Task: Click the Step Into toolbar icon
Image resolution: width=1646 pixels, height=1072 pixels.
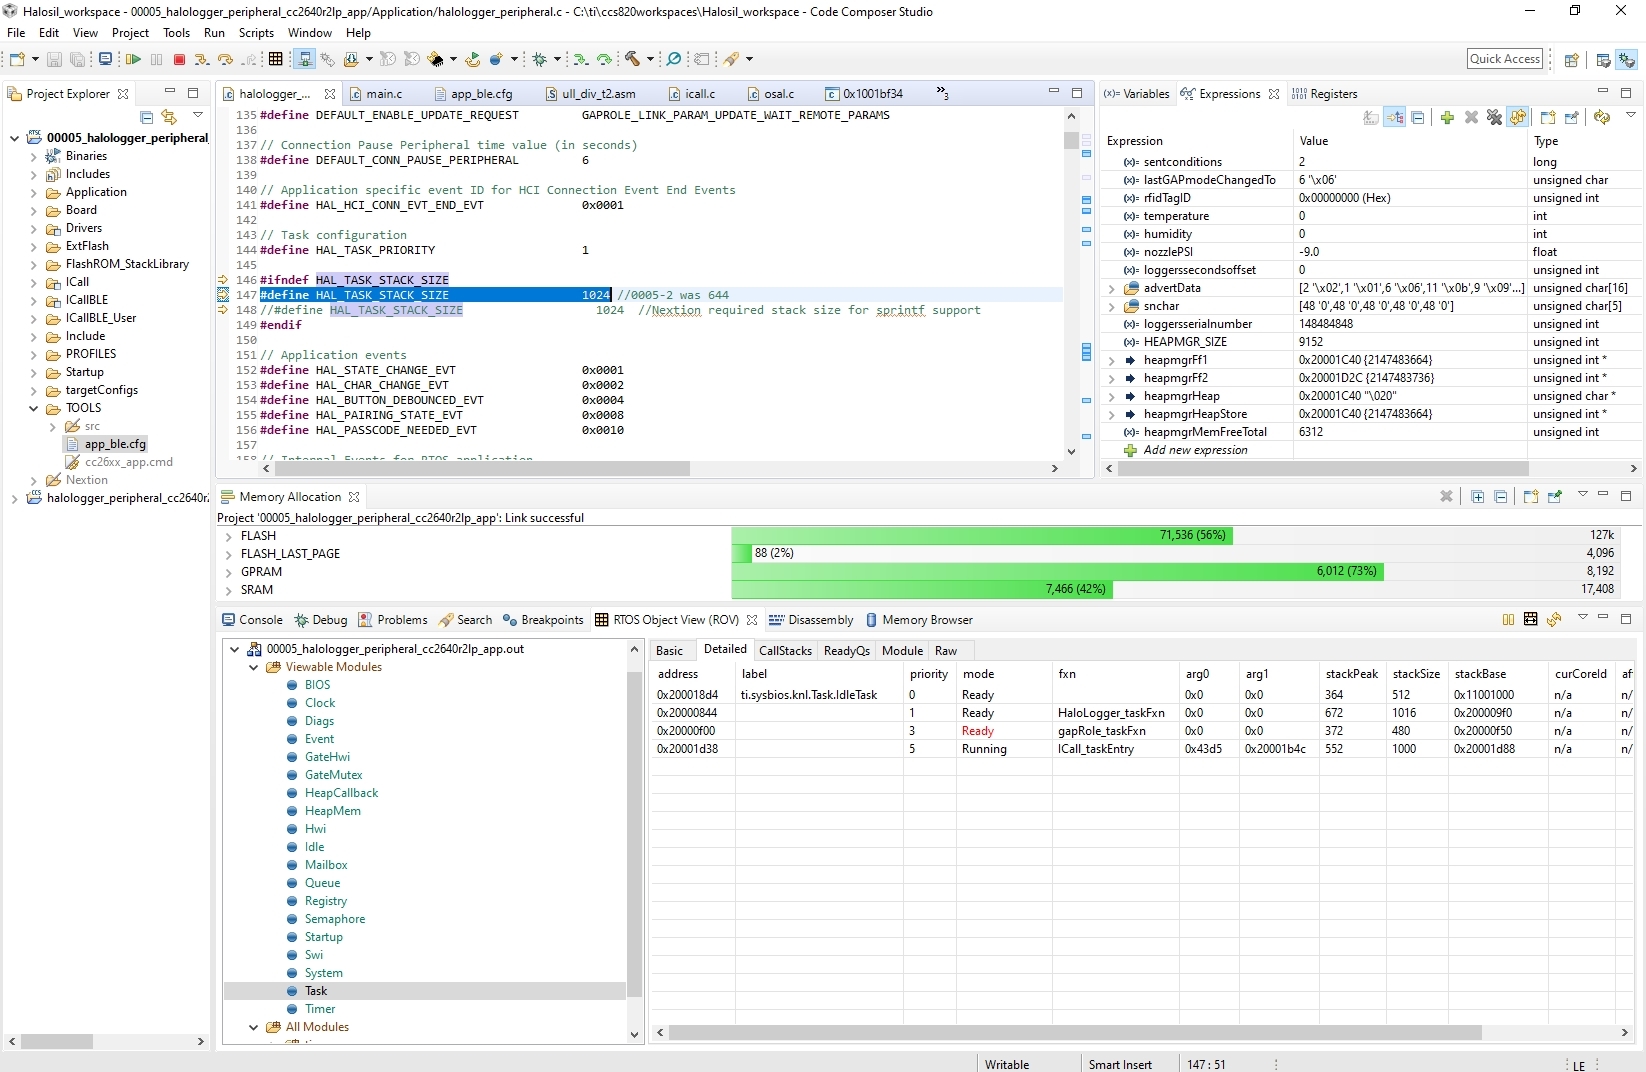Action: pyautogui.click(x=201, y=60)
